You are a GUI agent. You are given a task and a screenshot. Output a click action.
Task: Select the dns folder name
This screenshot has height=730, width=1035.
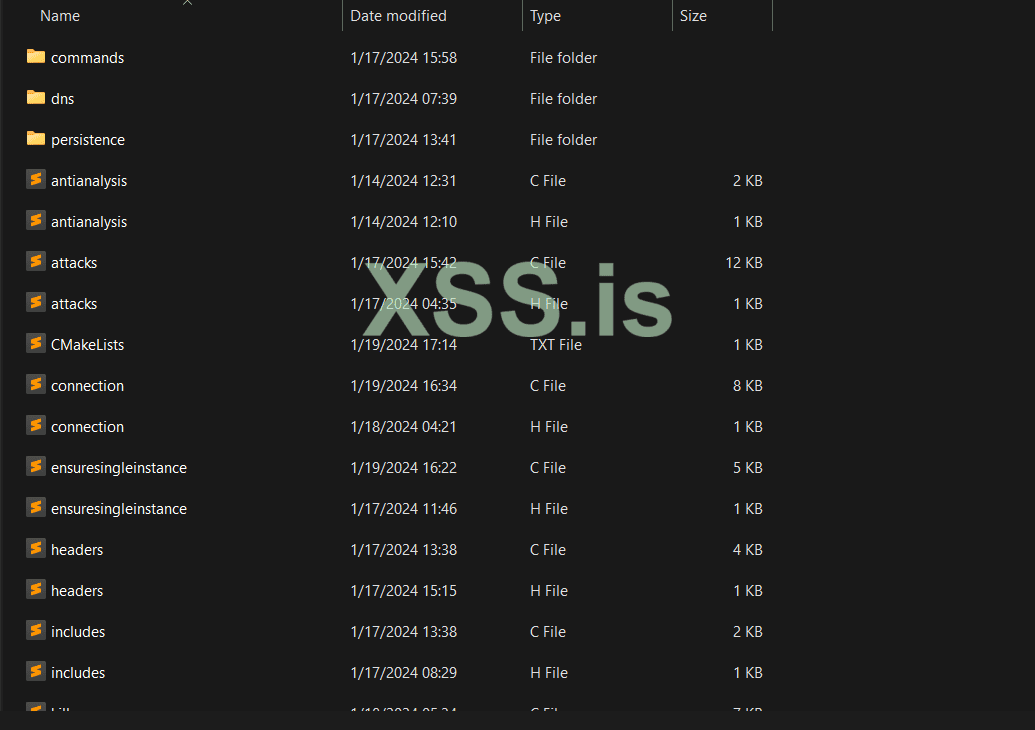[x=63, y=99]
